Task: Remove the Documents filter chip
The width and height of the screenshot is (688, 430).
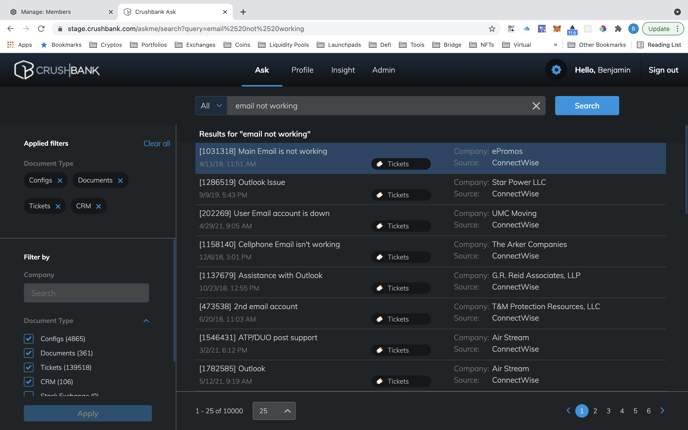Action: point(120,180)
